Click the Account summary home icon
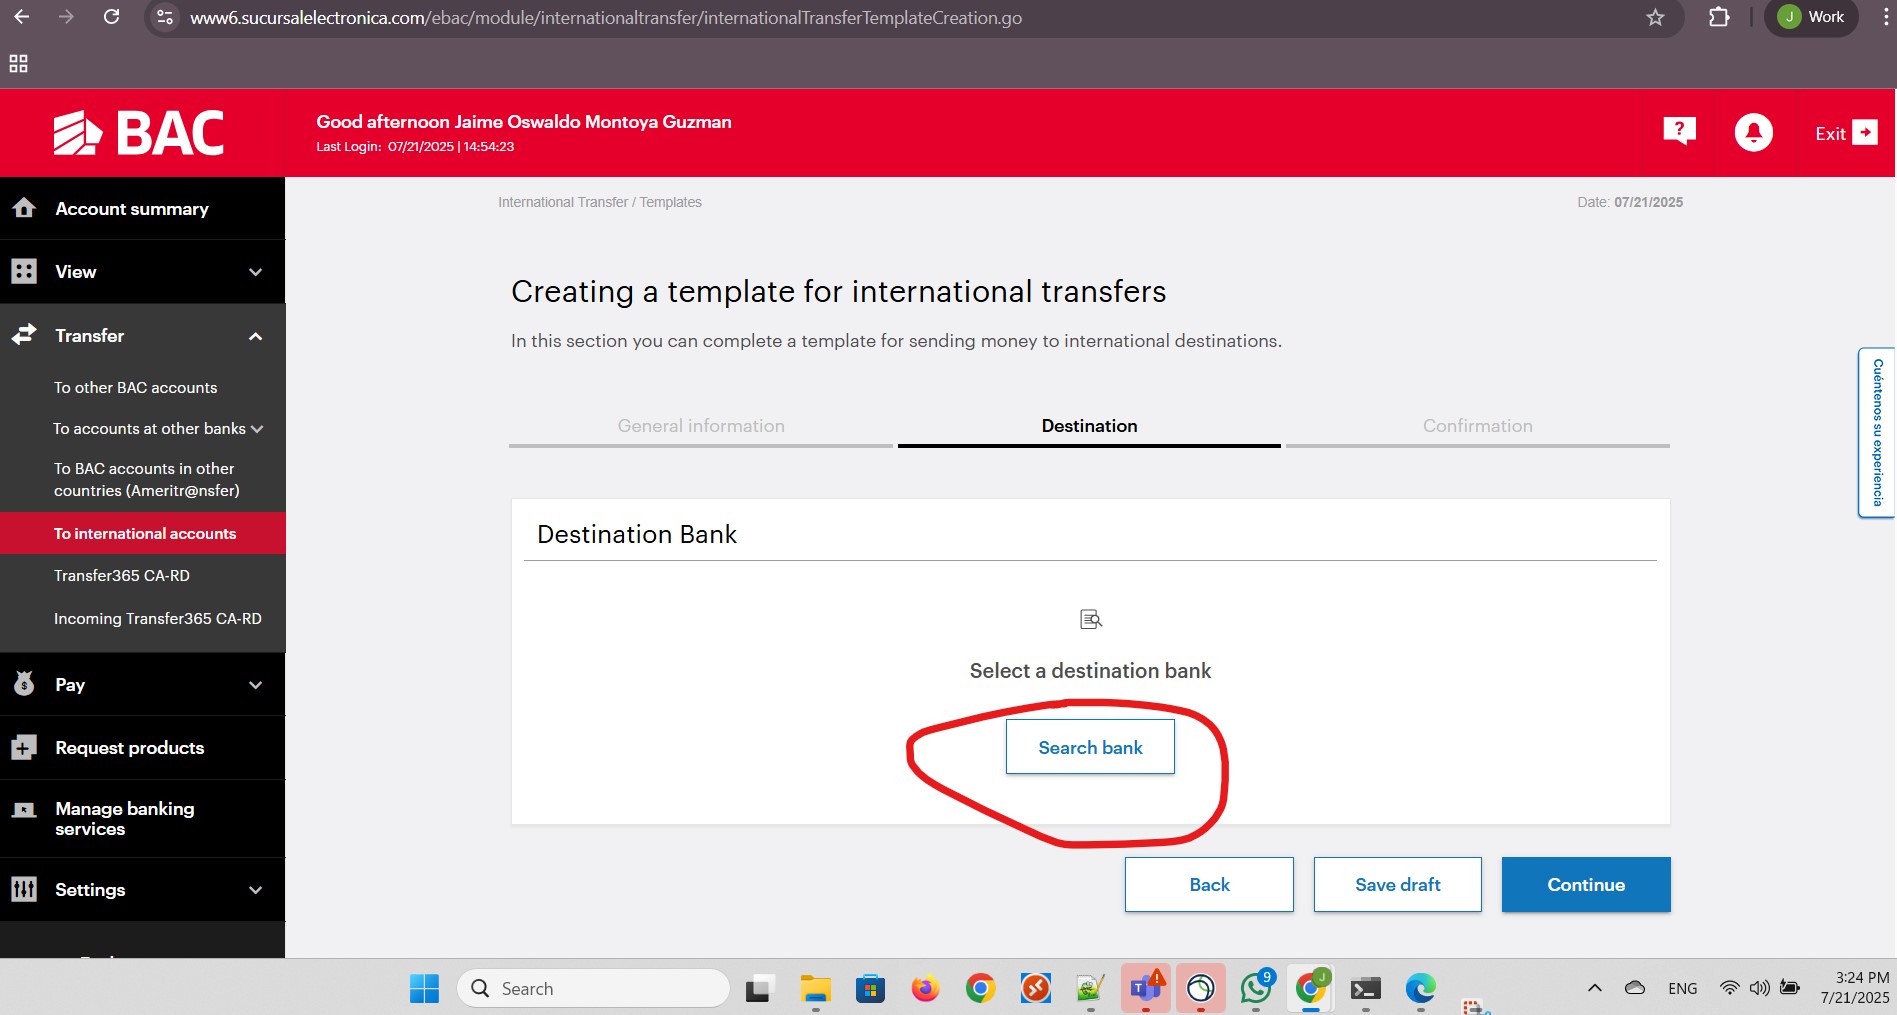The width and height of the screenshot is (1897, 1015). pyautogui.click(x=24, y=208)
